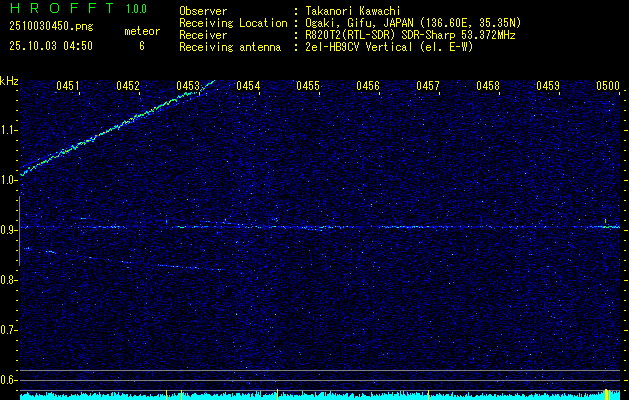Click the 0451 time label
629x400 pixels.
68,85
